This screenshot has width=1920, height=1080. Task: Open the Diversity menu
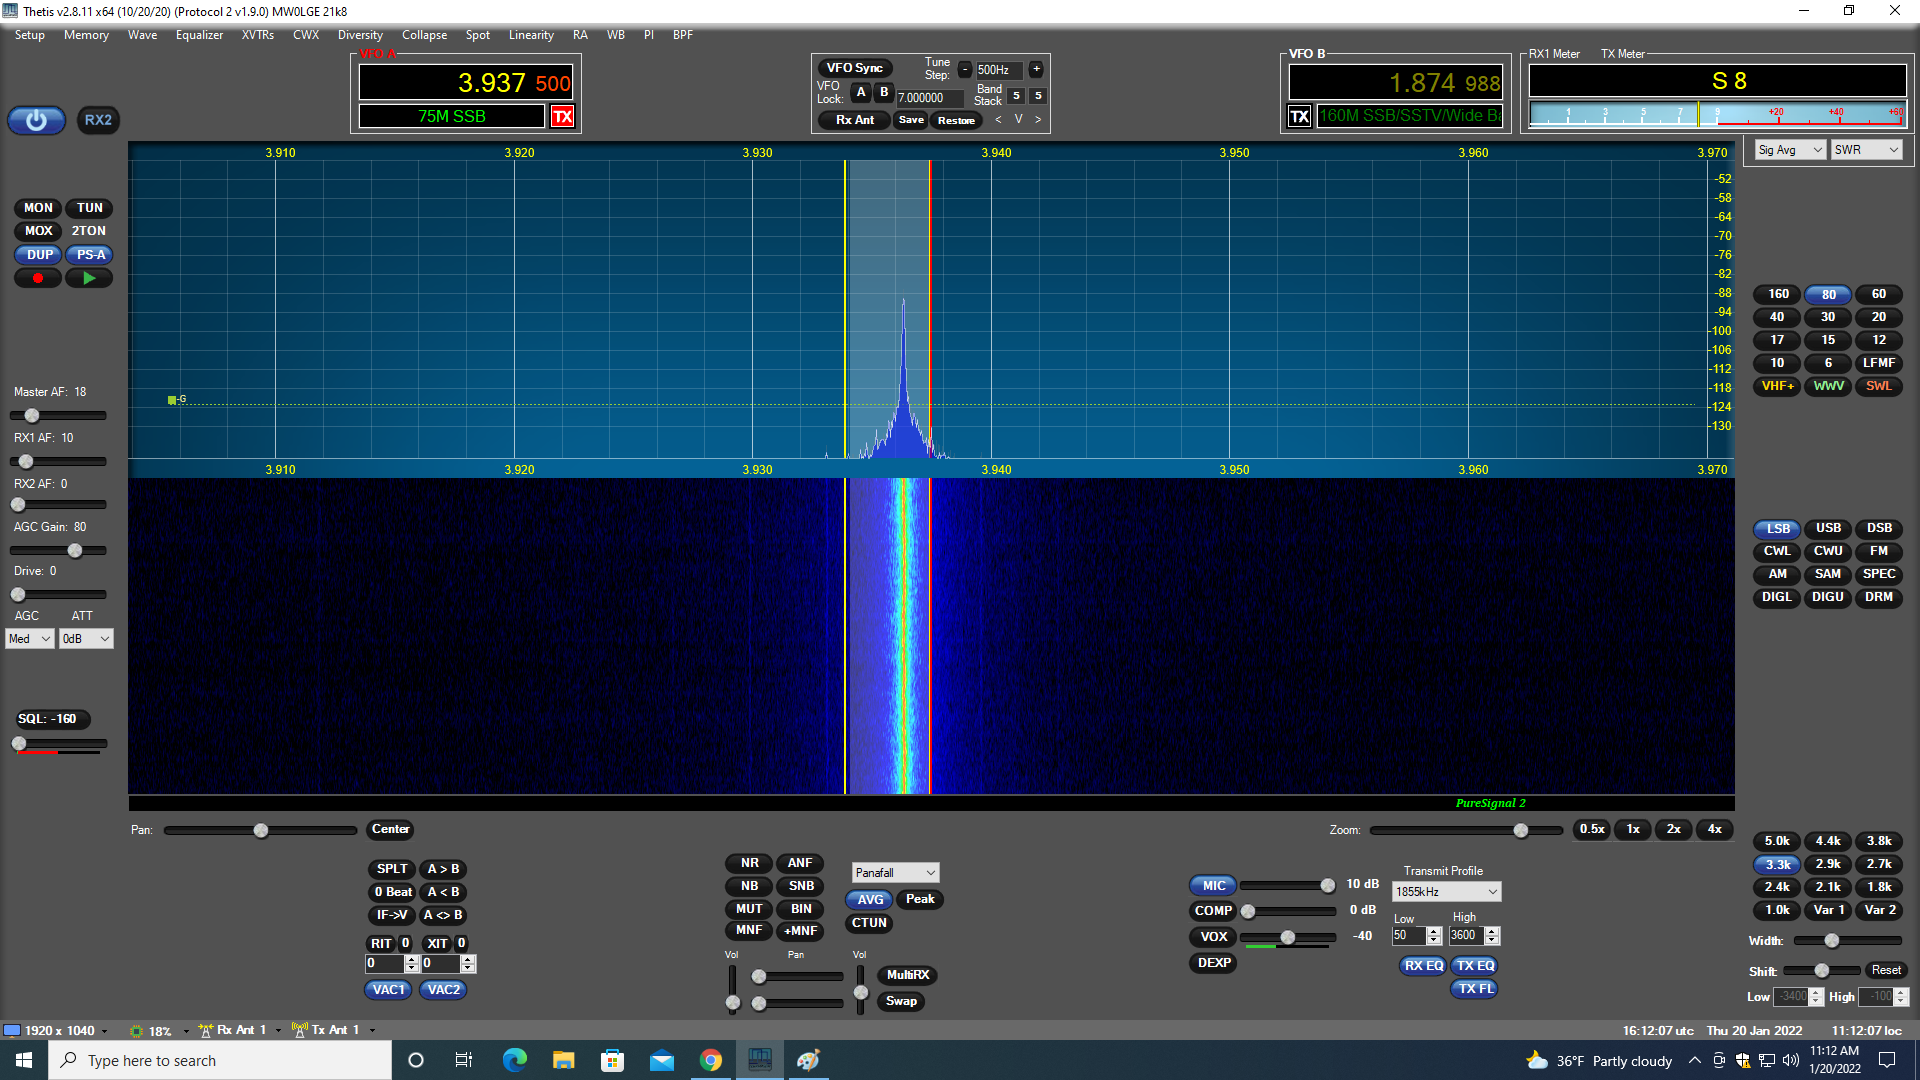360,35
